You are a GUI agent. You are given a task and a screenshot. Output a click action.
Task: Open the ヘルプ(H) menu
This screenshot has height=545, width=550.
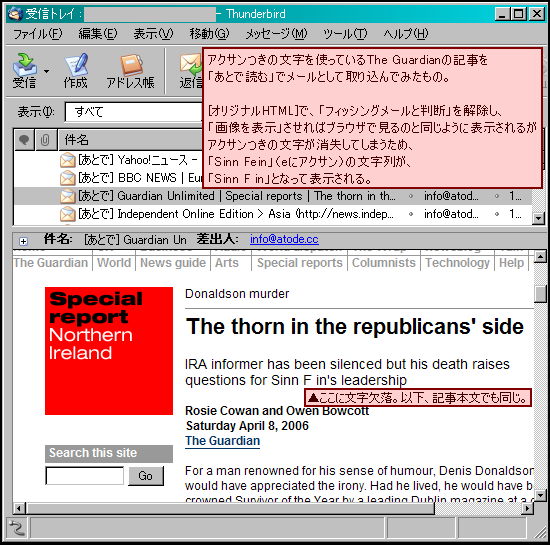[406, 34]
